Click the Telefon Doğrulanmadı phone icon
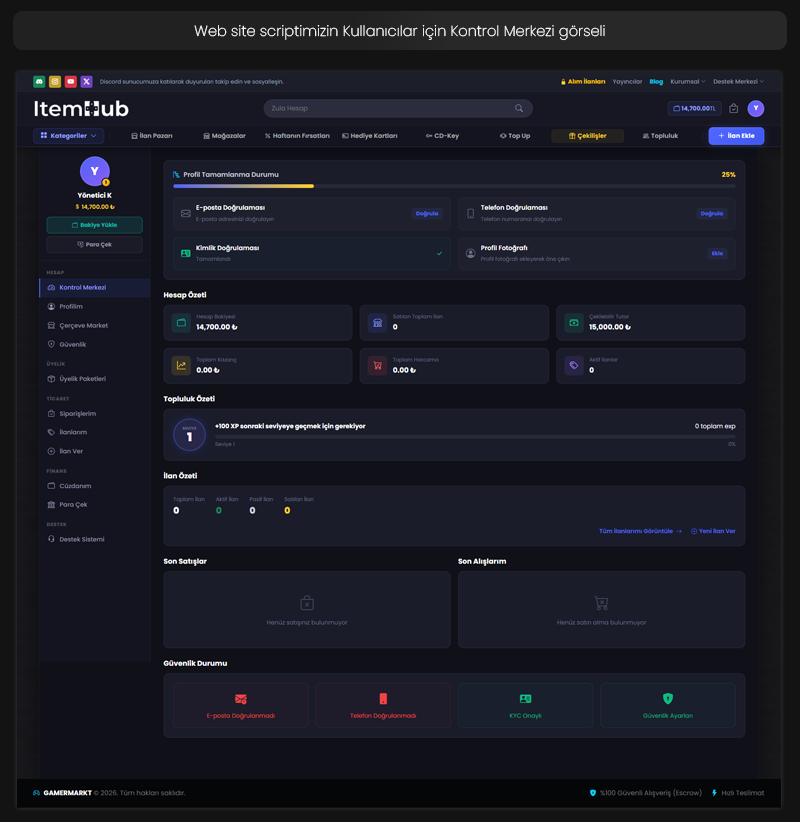800x822 pixels. pyautogui.click(x=383, y=699)
